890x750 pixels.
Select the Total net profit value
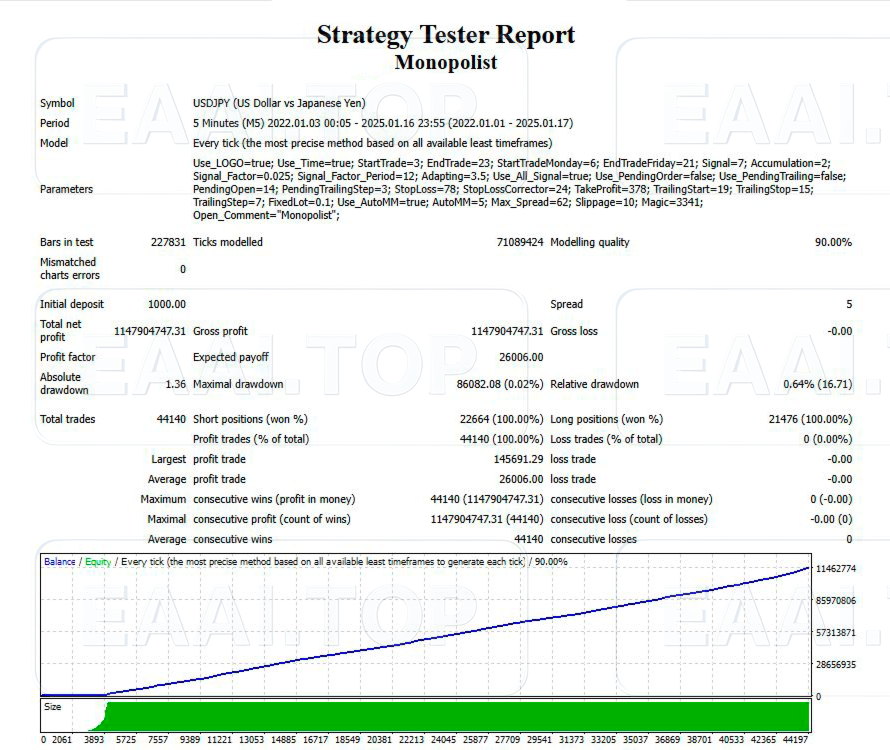149,331
